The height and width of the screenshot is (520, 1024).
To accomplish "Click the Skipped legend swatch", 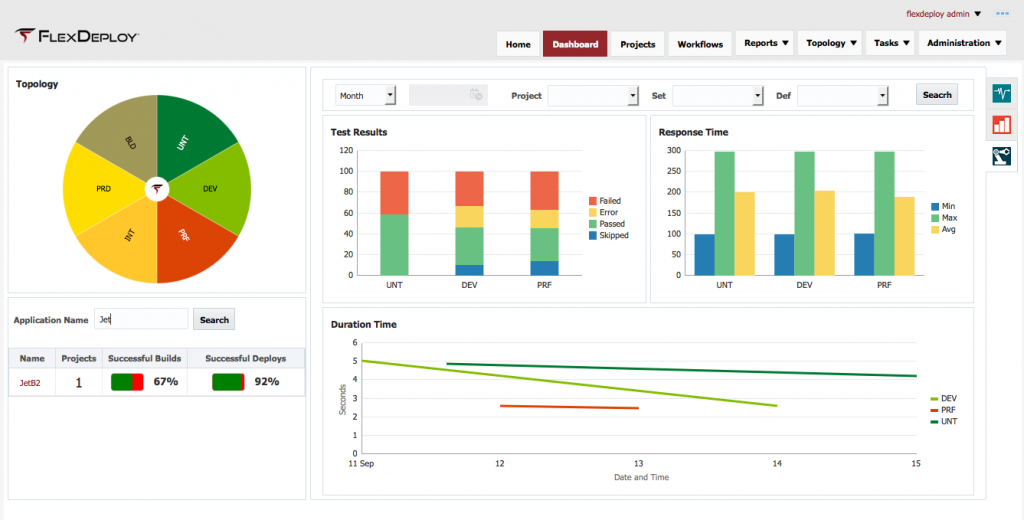I will click(x=592, y=235).
